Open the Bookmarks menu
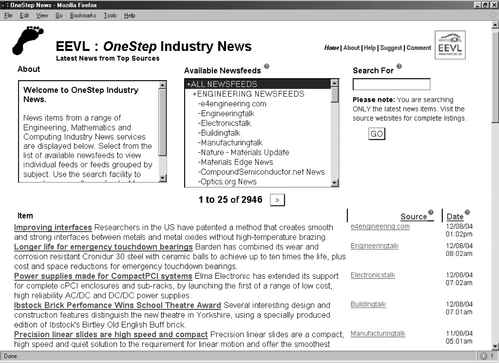499x363 pixels. 83,16
